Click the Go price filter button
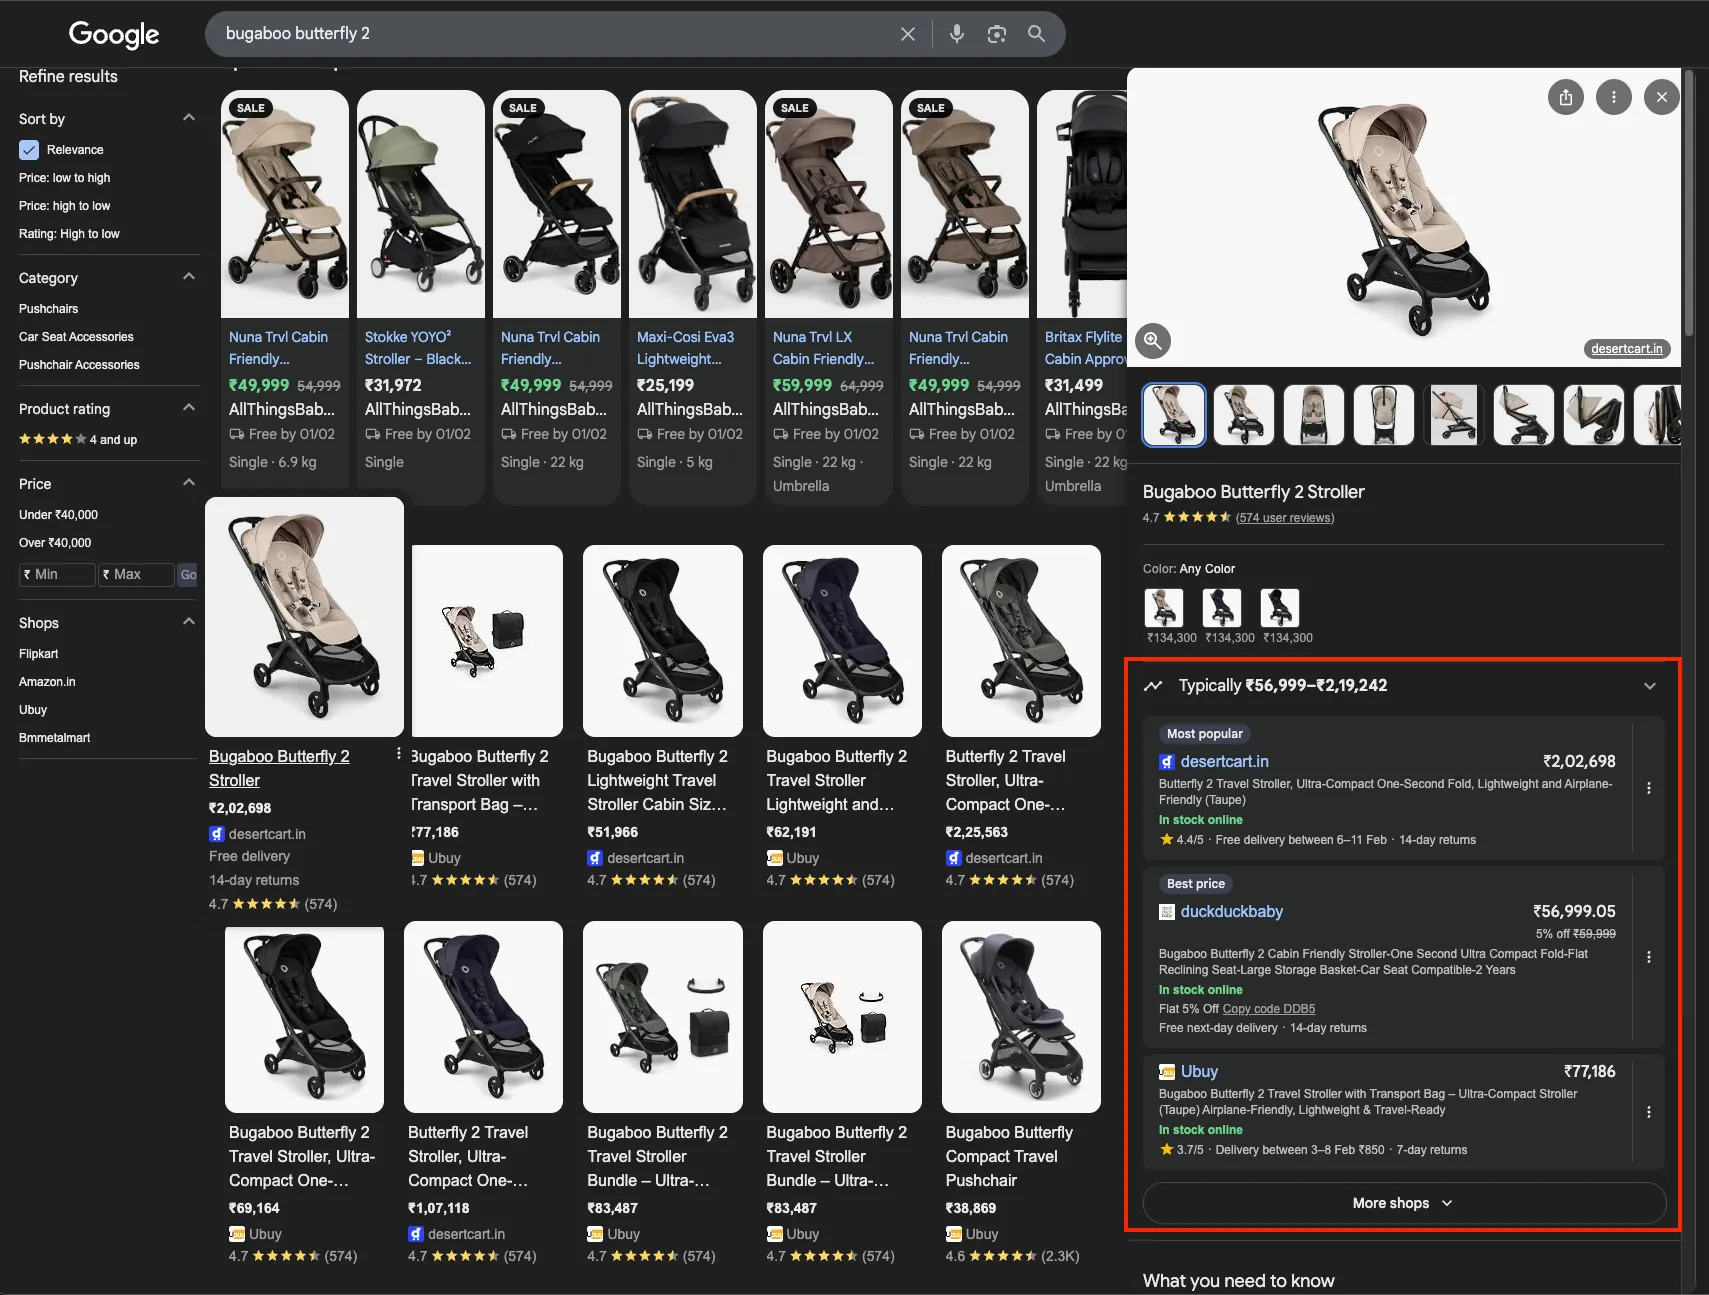Viewport: 1709px width, 1295px height. [188, 575]
